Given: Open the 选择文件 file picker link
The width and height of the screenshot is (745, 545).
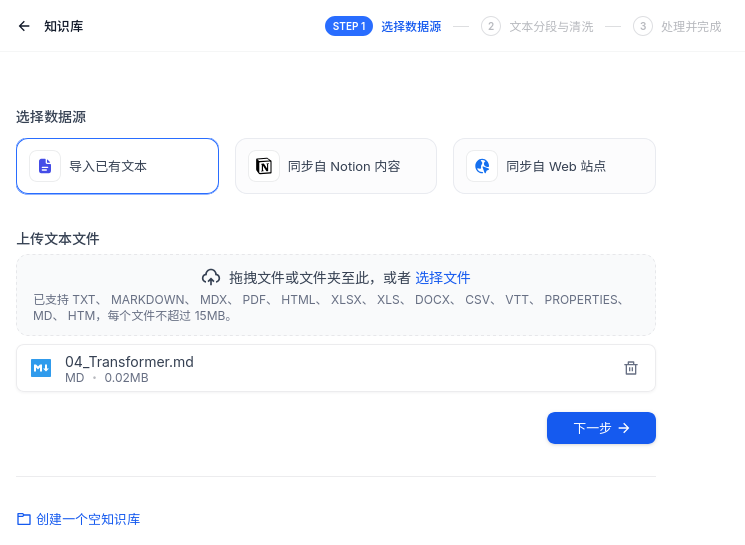Looking at the screenshot, I should pyautogui.click(x=443, y=277).
